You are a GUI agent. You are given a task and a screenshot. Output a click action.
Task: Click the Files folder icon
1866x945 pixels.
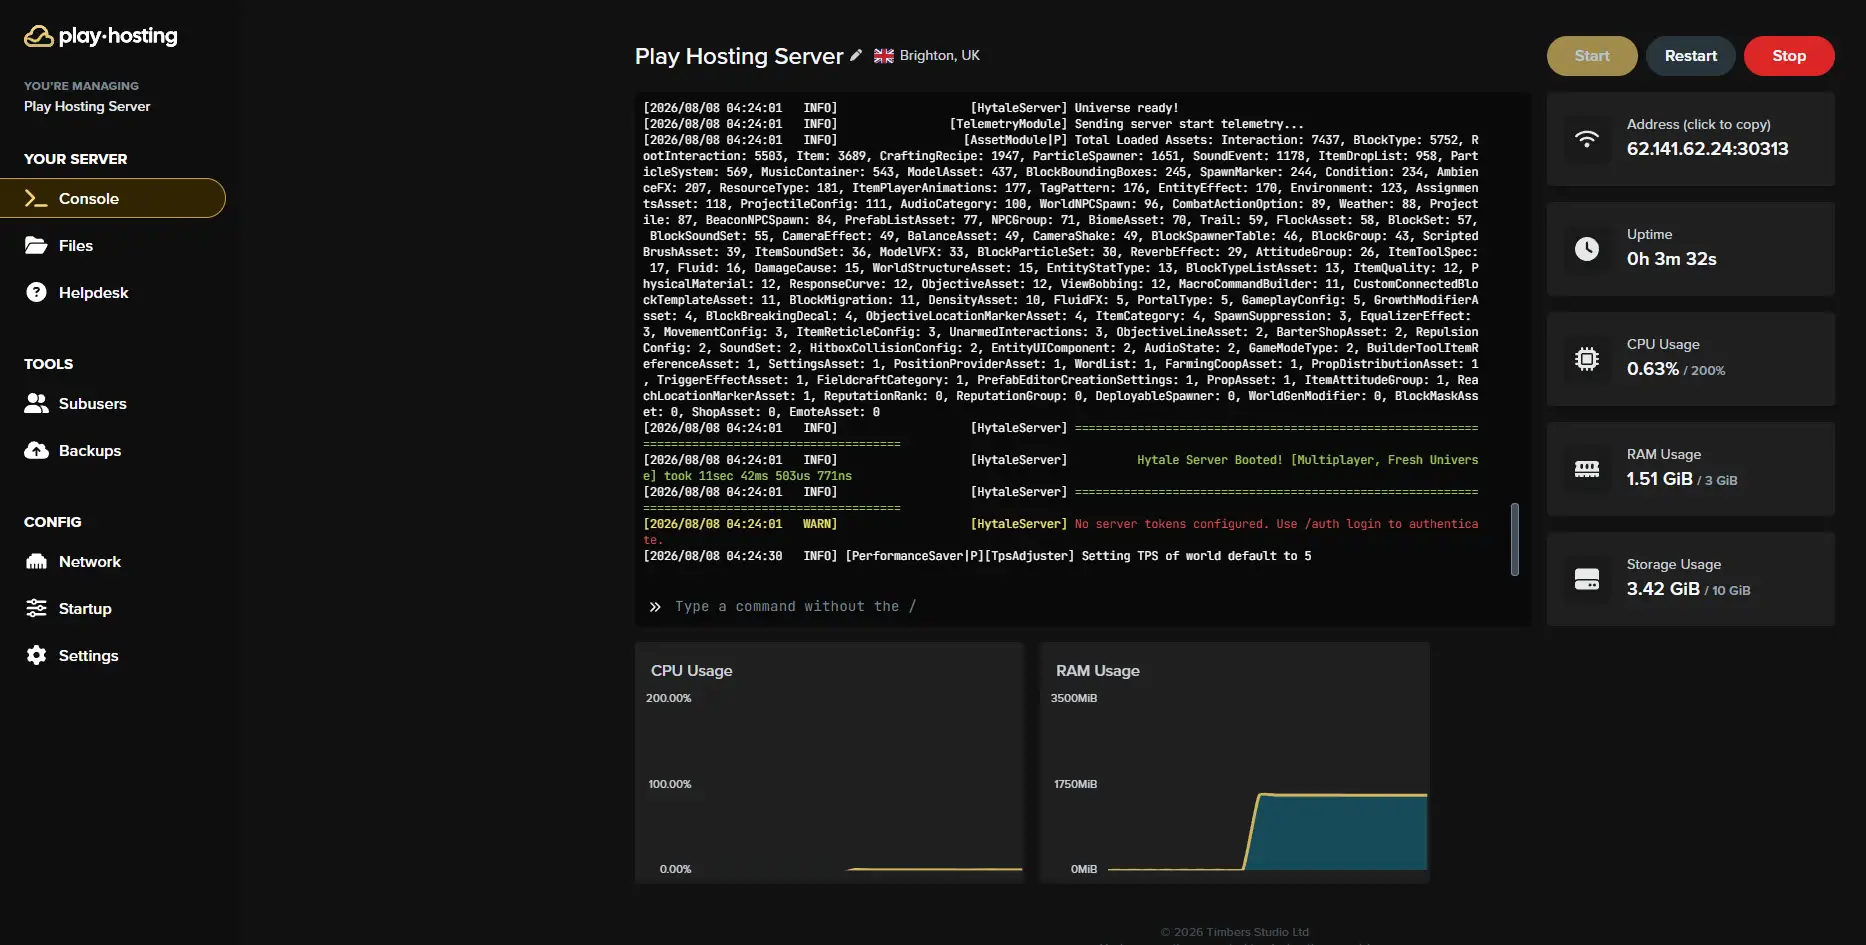pyautogui.click(x=36, y=245)
